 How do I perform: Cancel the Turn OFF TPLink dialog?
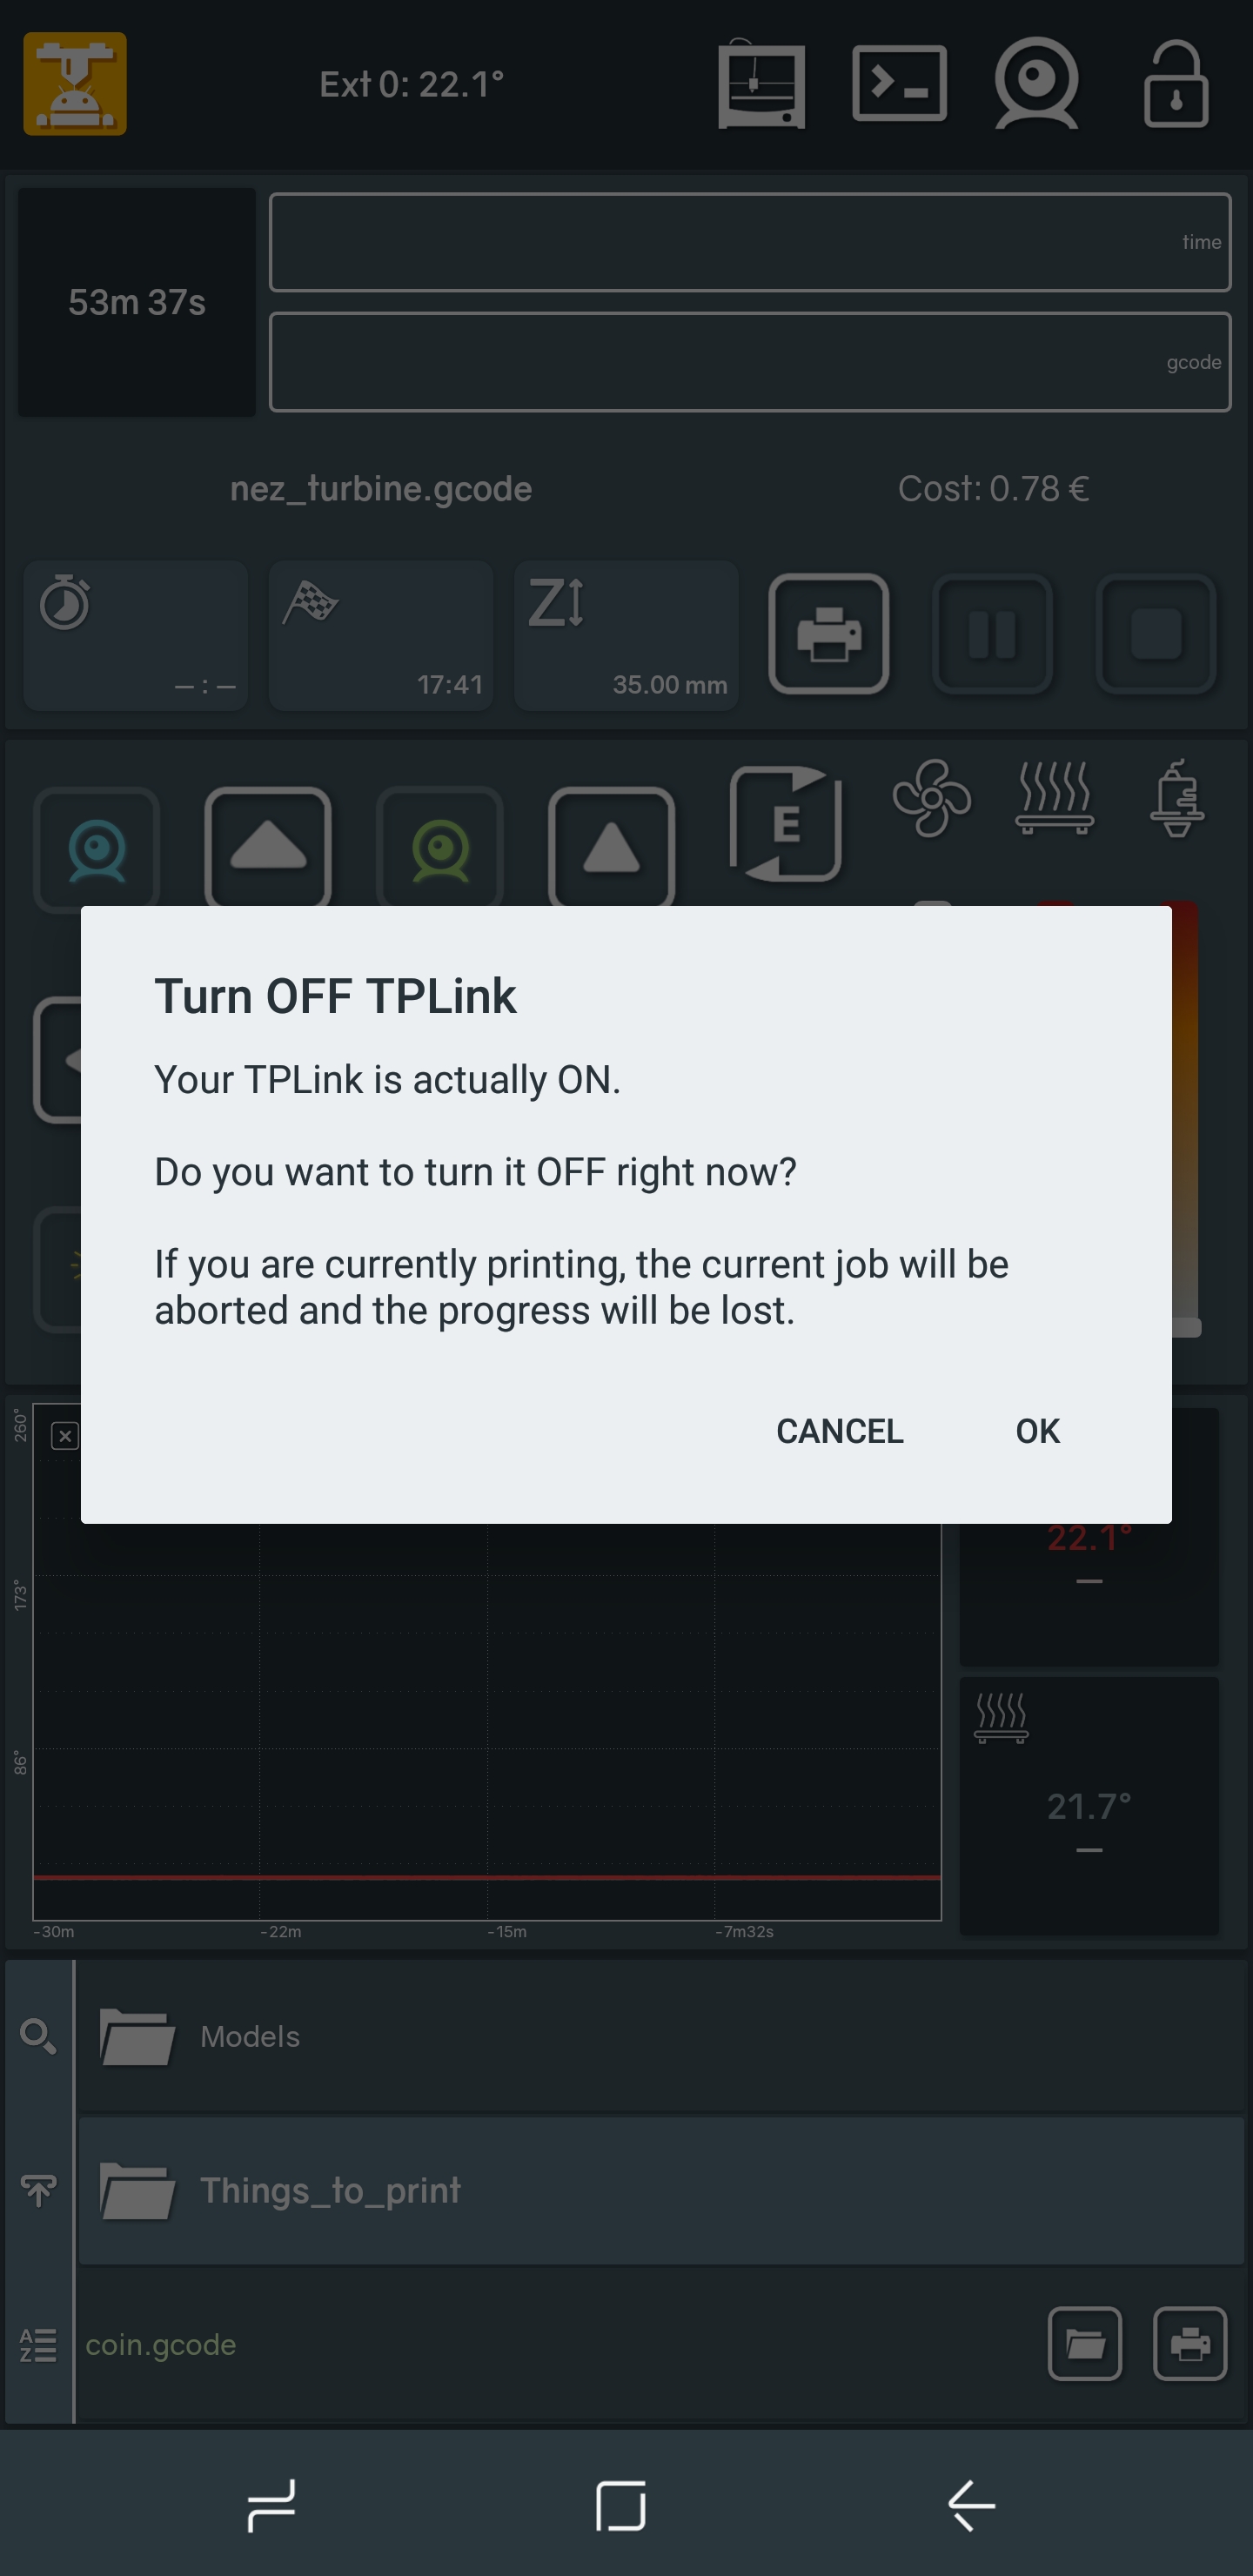pyautogui.click(x=839, y=1431)
